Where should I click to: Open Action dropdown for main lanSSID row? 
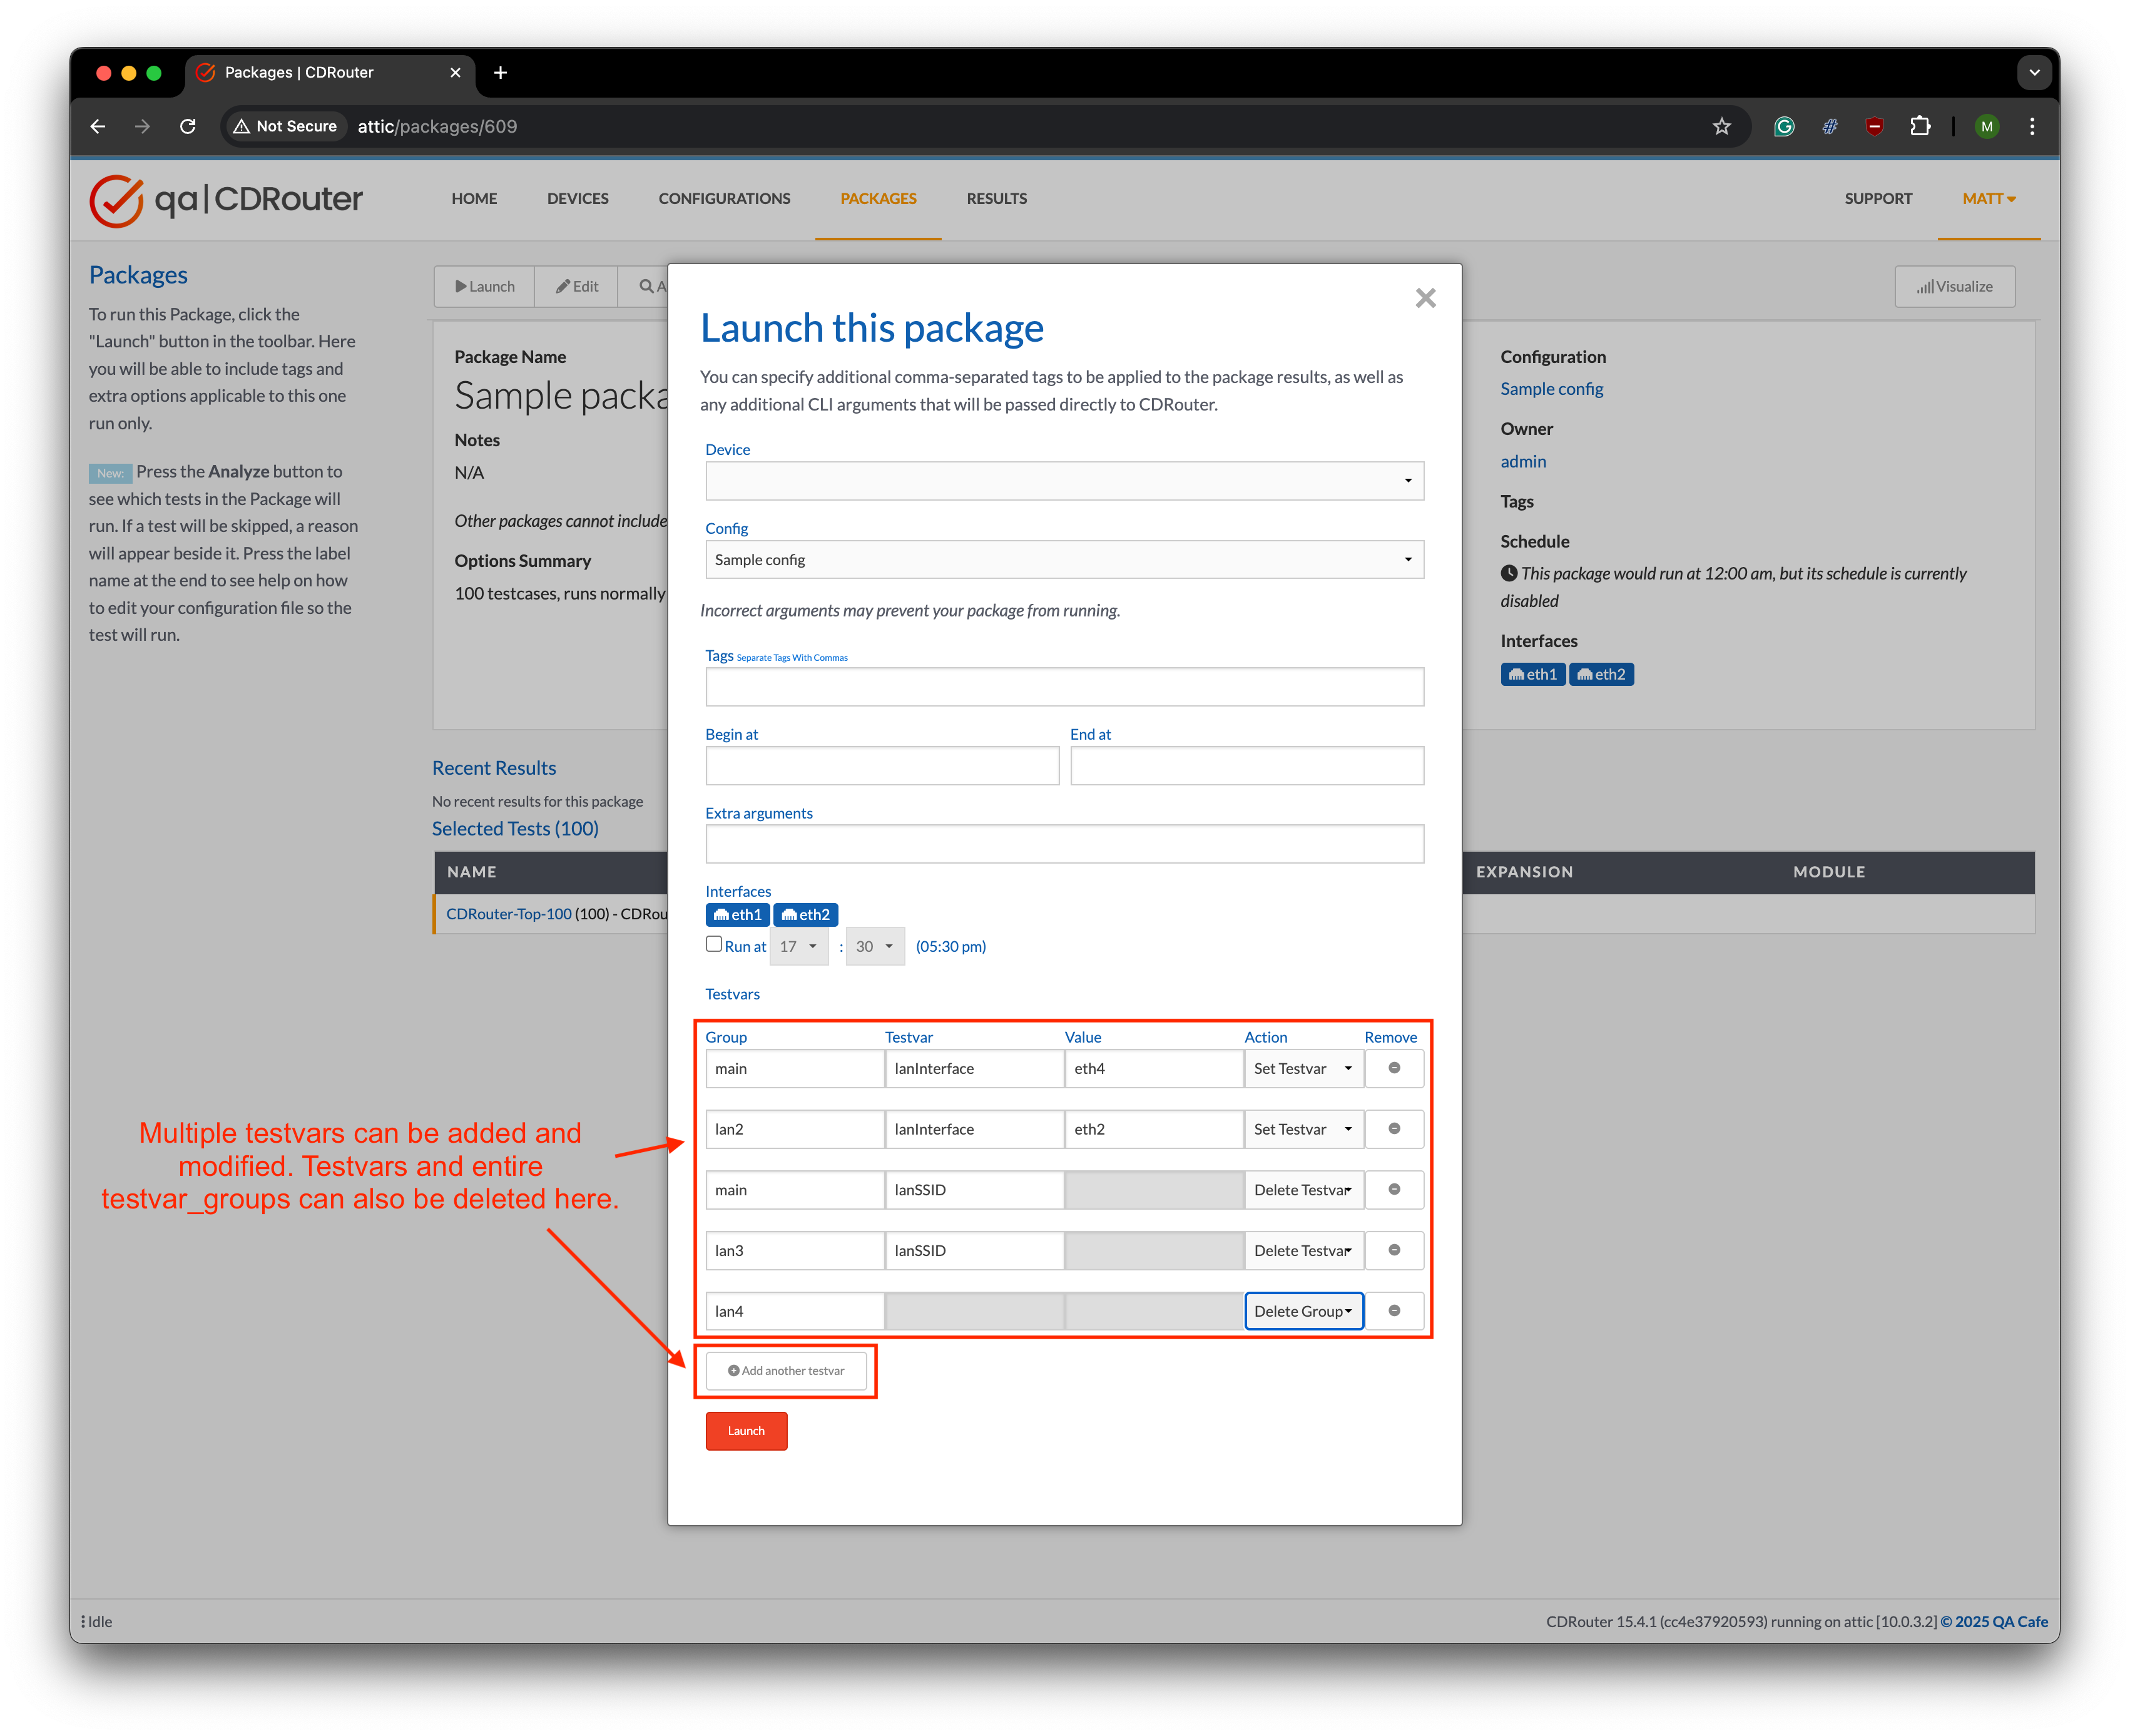point(1304,1190)
